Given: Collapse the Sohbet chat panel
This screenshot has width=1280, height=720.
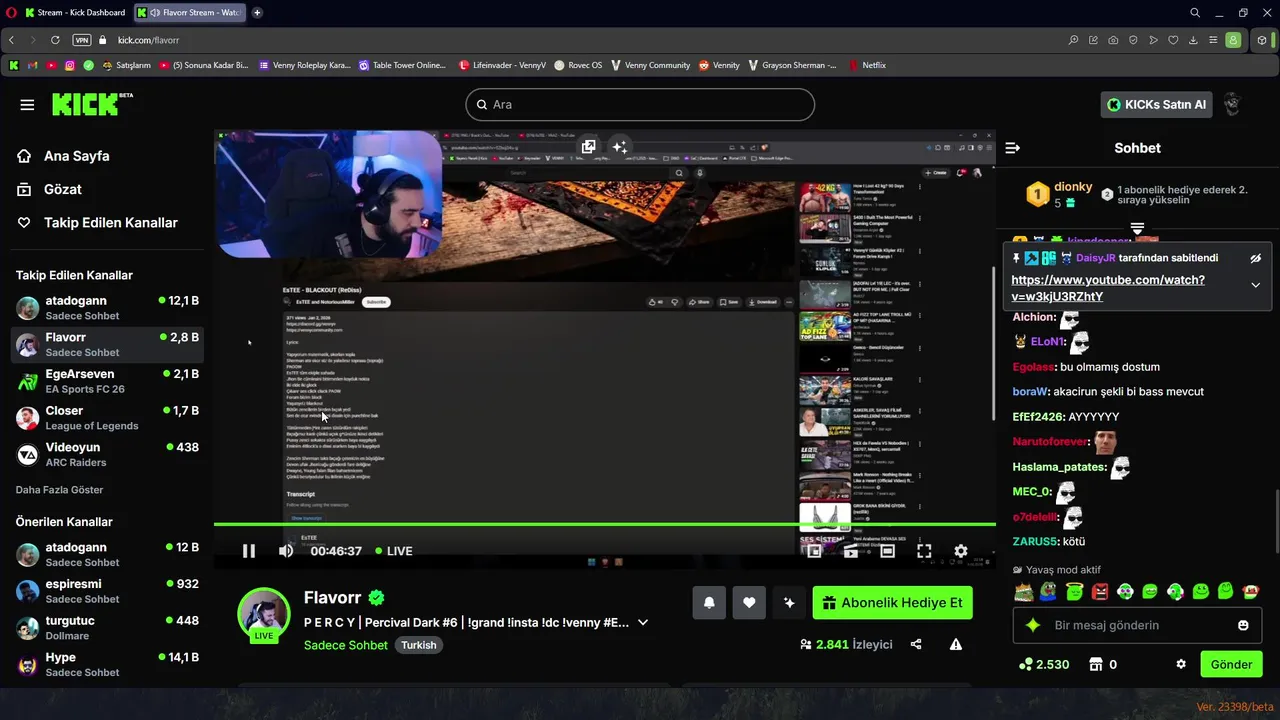Looking at the screenshot, I should [x=1012, y=148].
